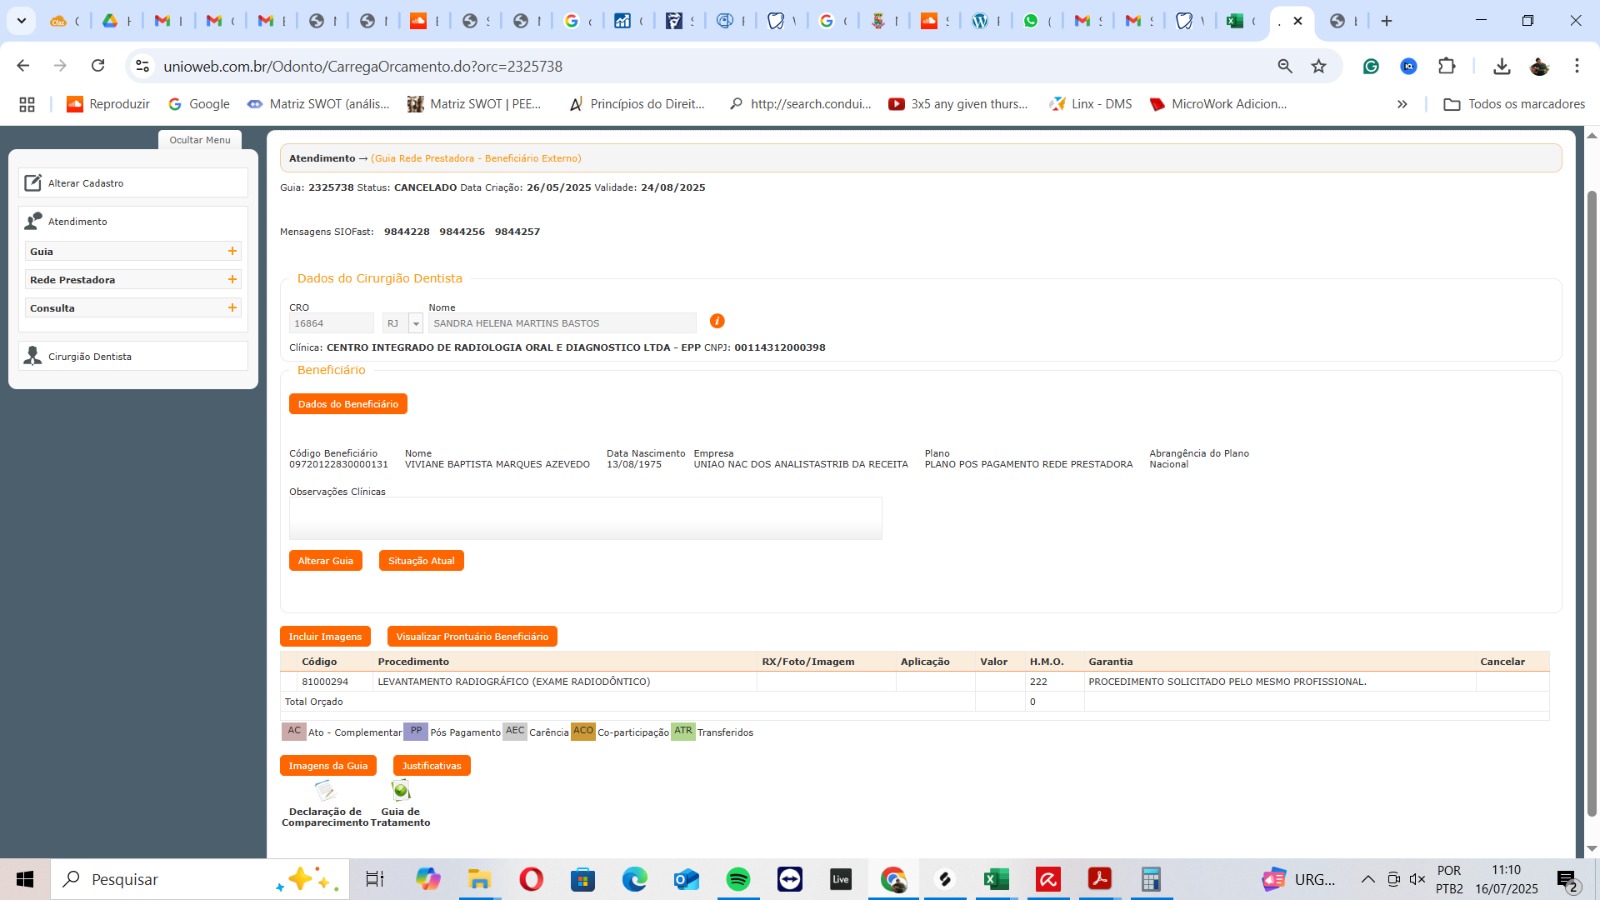1600x900 pixels.
Task: Bookmark this page with the star icon
Action: coord(1319,66)
